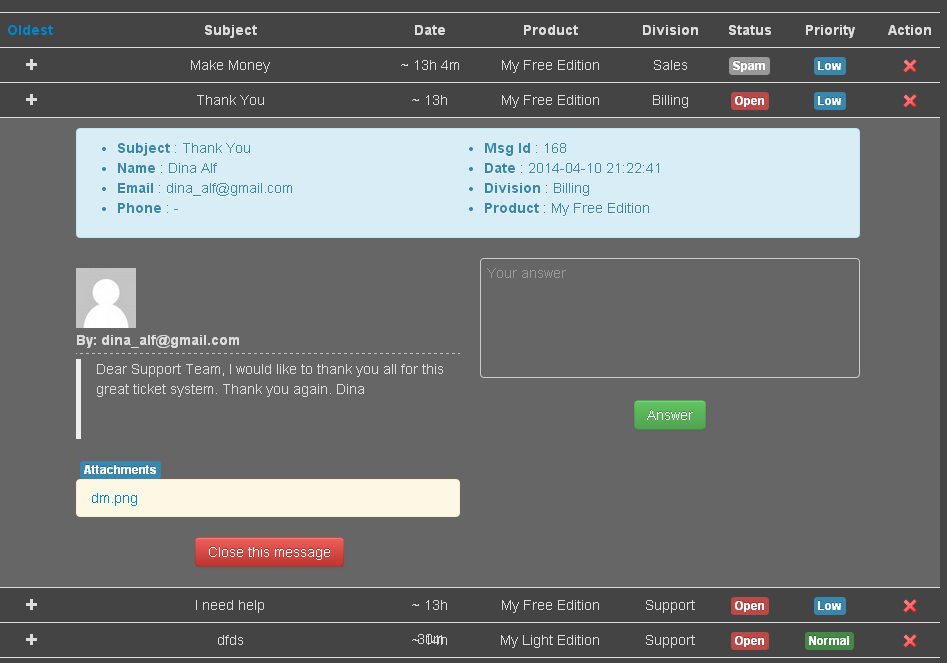This screenshot has width=947, height=663.
Task: Click the Date column header
Action: 429,30
